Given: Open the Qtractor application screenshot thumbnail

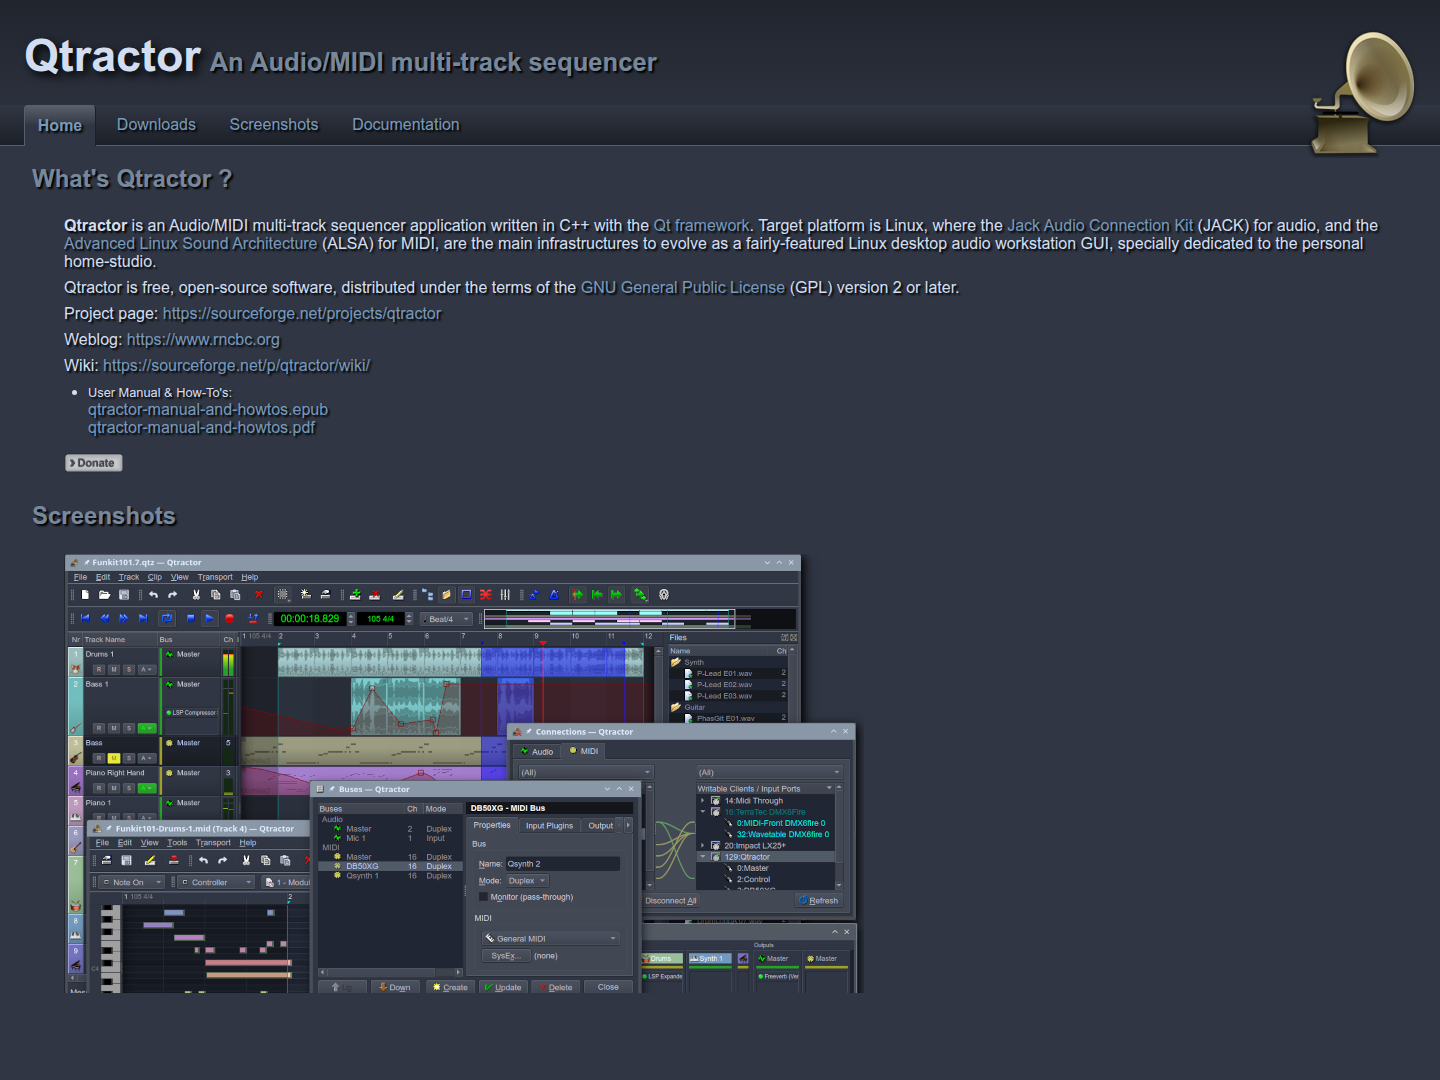Looking at the screenshot, I should [461, 773].
